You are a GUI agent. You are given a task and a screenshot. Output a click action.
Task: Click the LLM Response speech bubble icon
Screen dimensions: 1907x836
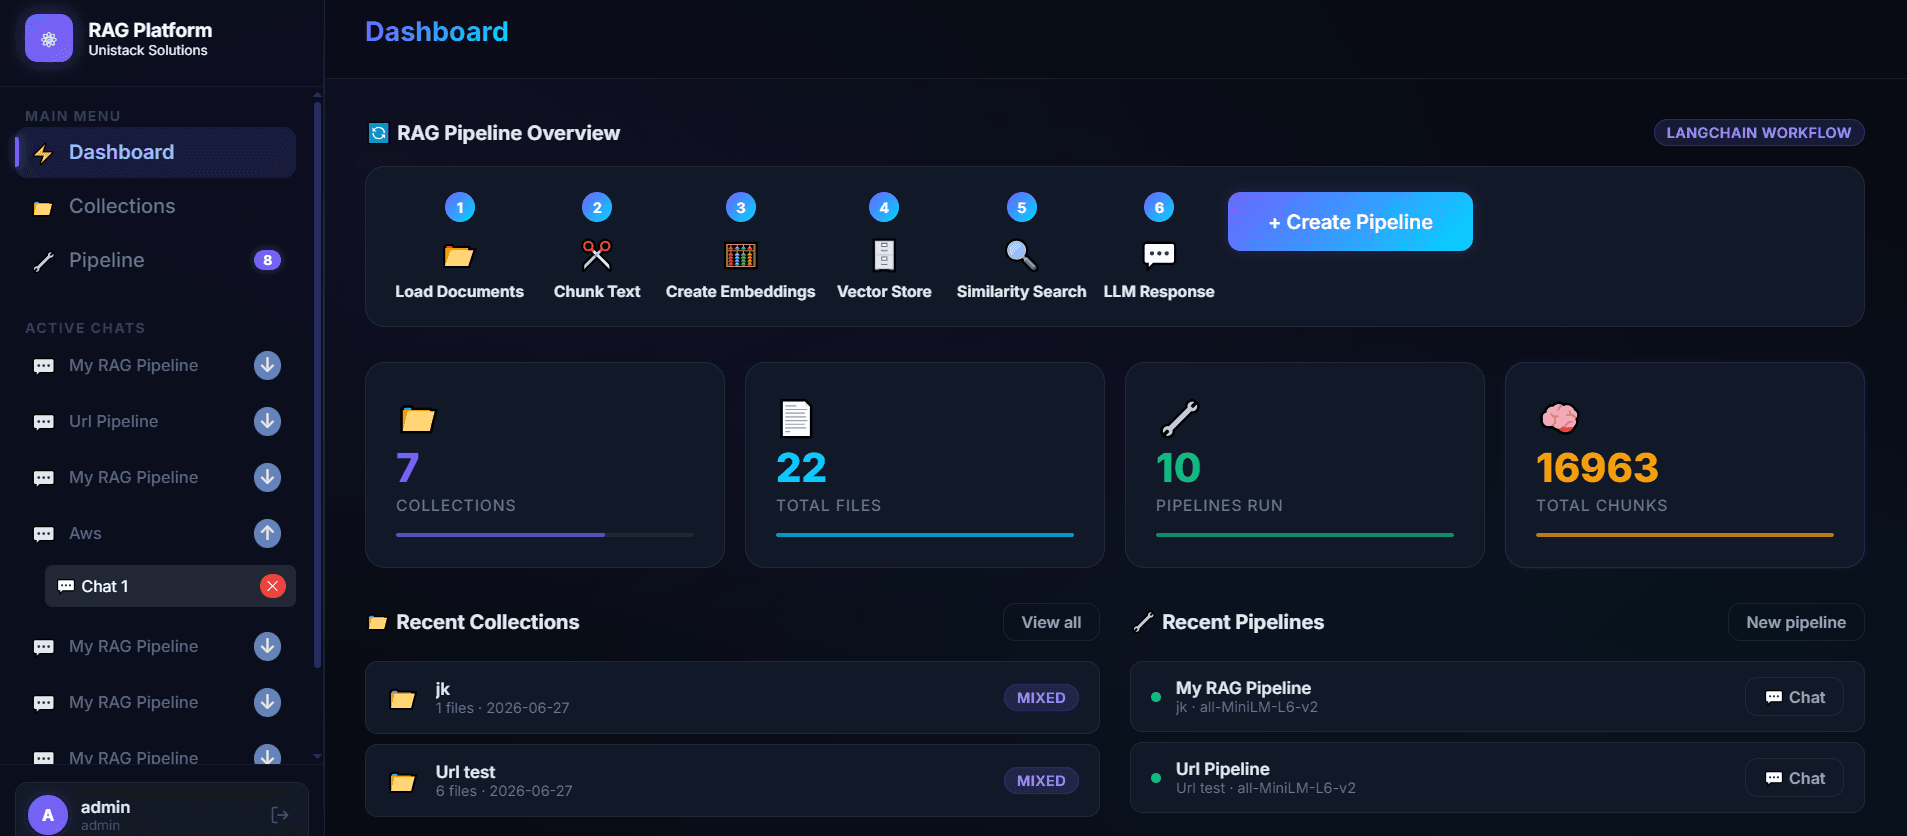click(1159, 256)
